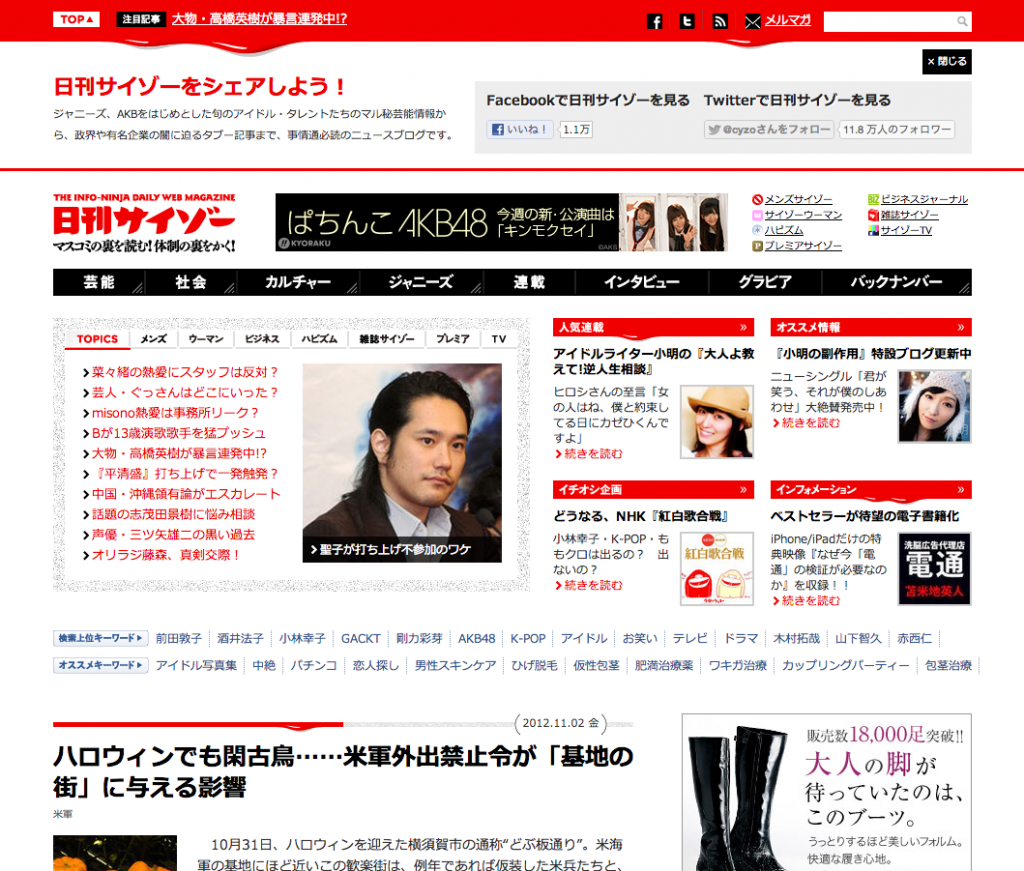Switch to the プレミア tab
The height and width of the screenshot is (871, 1024).
point(453,339)
